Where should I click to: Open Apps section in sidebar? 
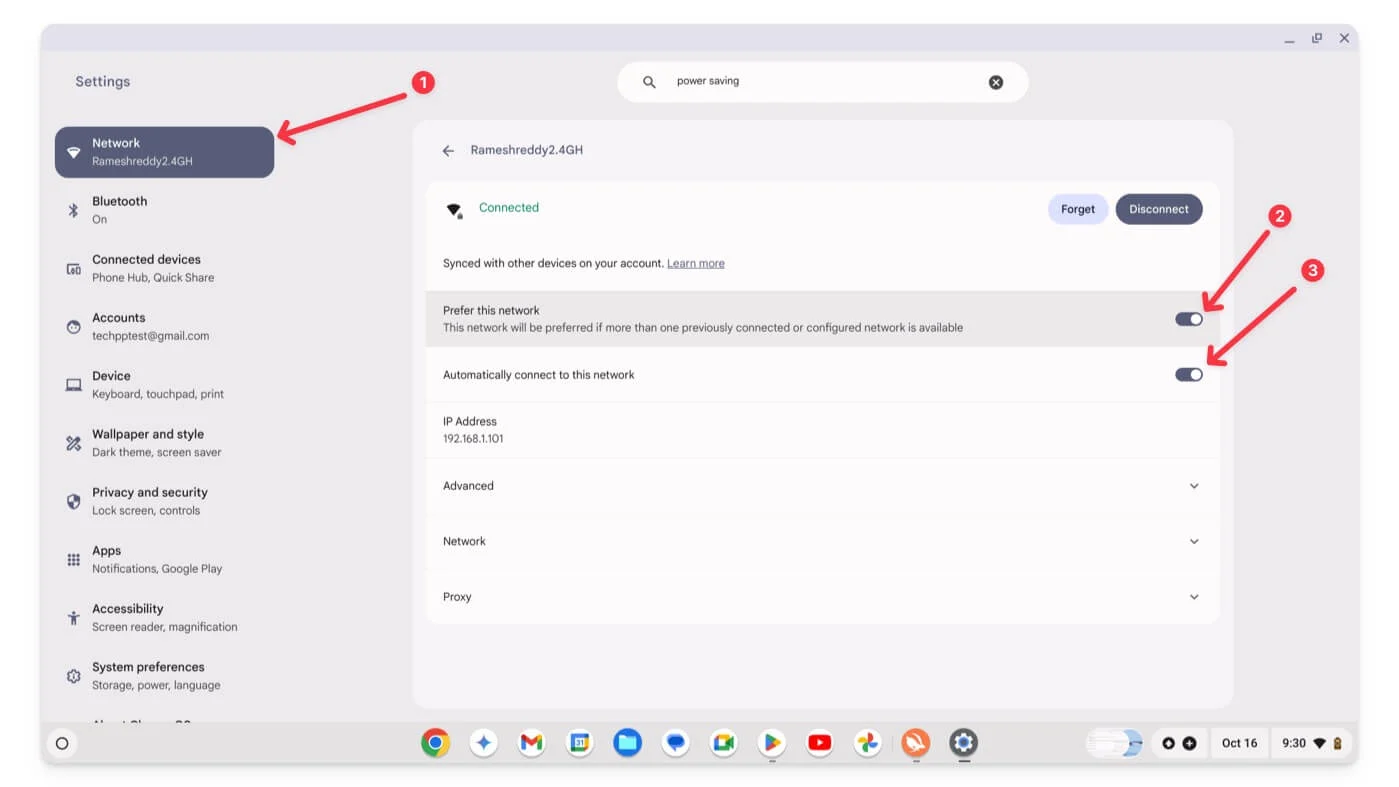tap(164, 559)
